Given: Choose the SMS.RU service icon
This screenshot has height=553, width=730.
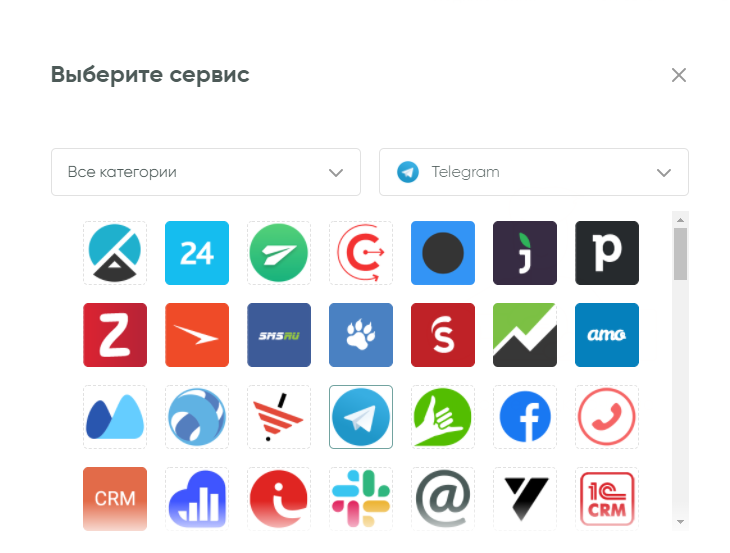Looking at the screenshot, I should click(x=279, y=335).
